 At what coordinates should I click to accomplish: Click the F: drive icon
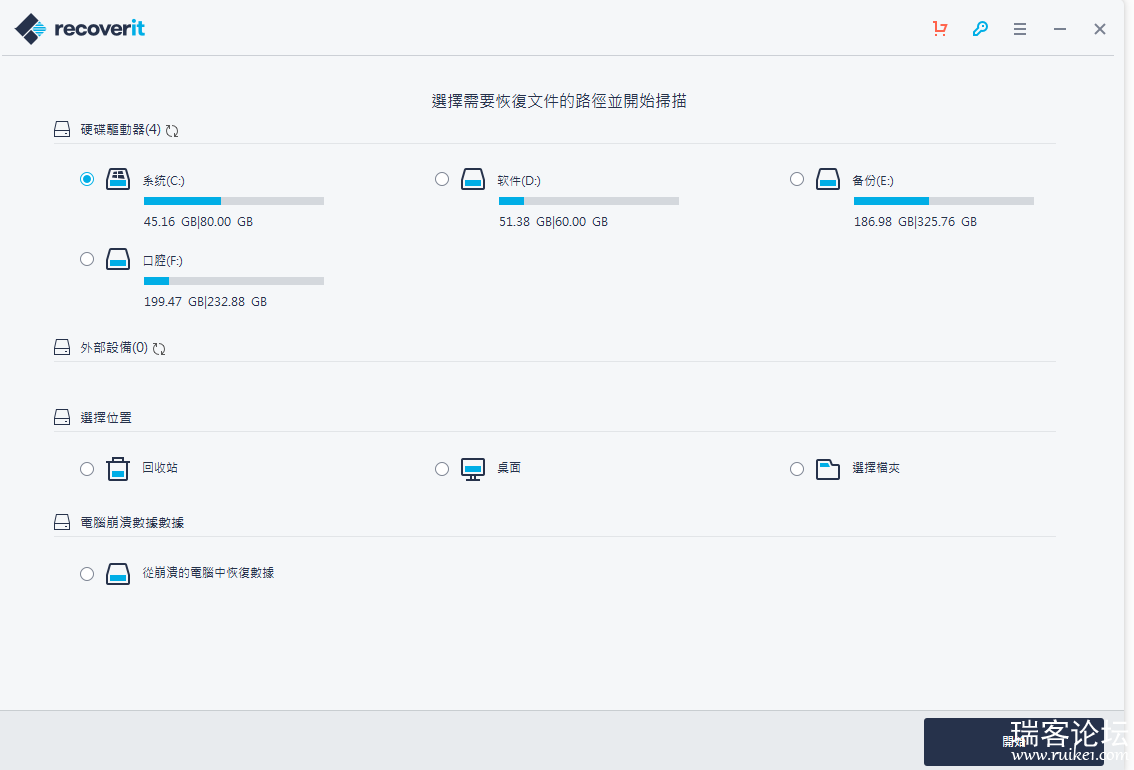118,259
